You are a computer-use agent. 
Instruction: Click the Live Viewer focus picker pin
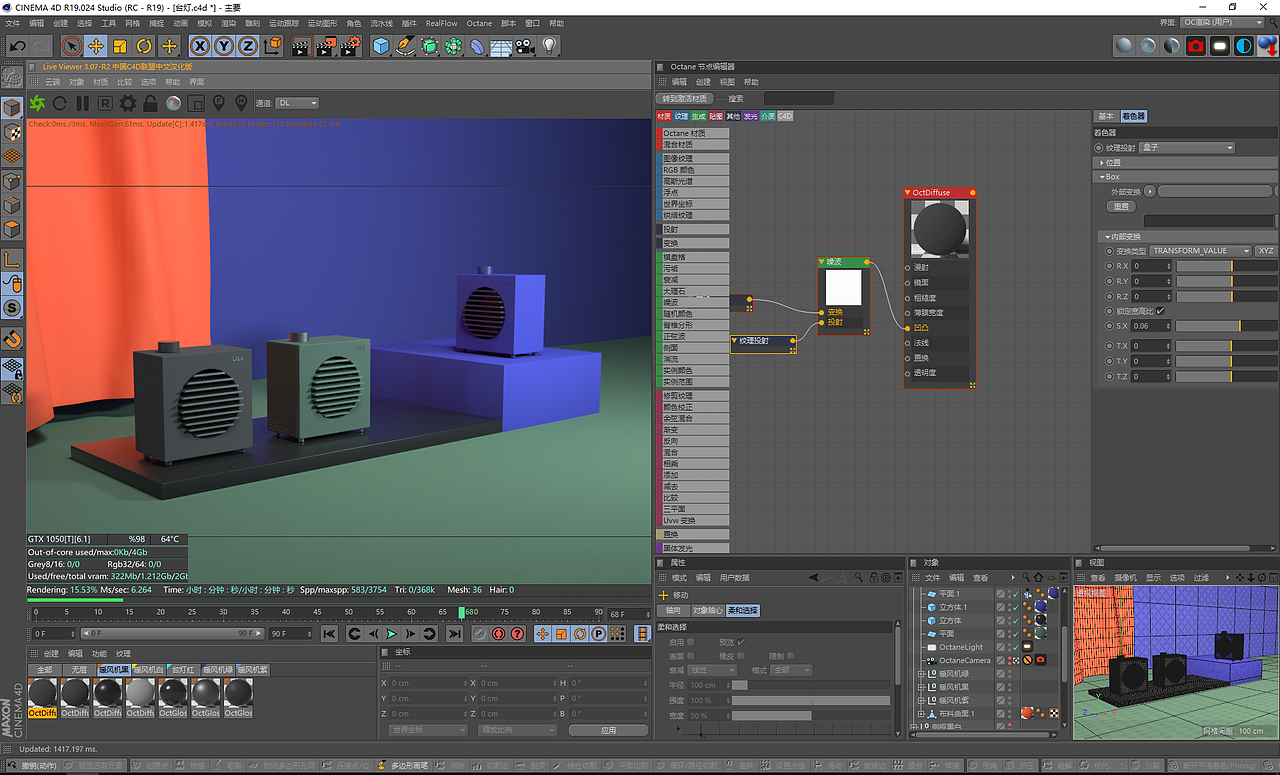[x=219, y=103]
